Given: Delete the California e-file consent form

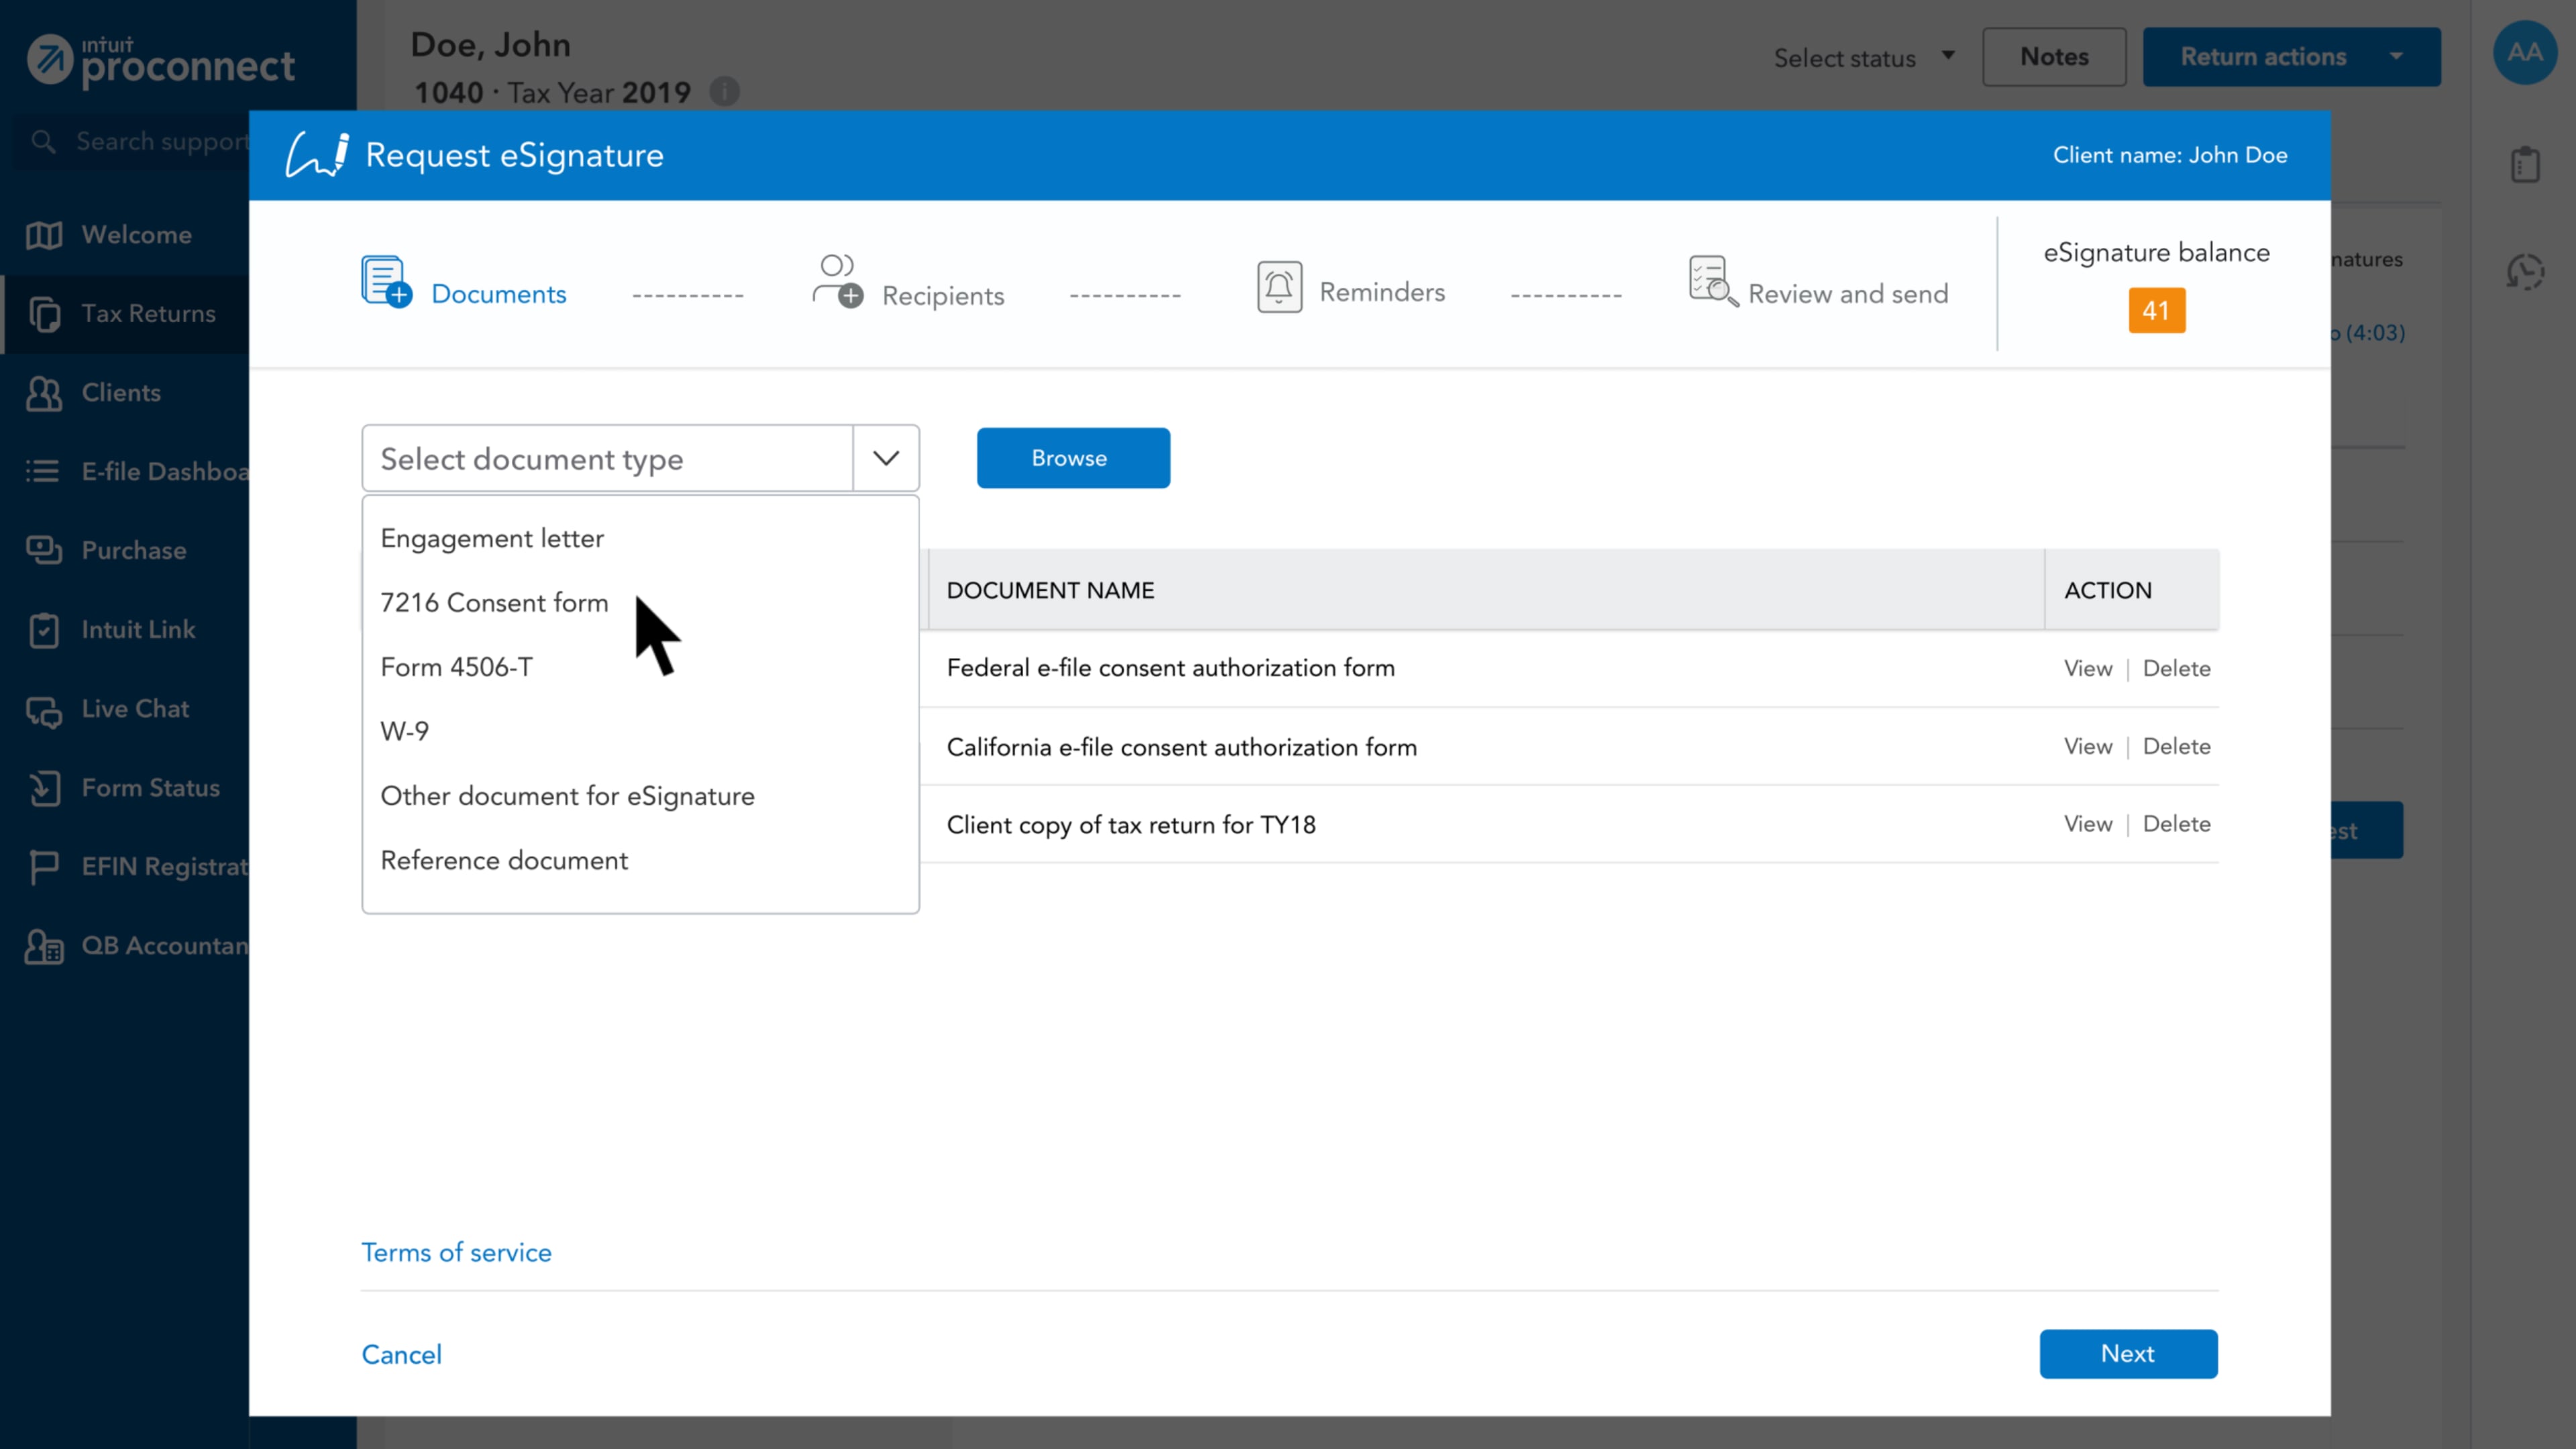Looking at the screenshot, I should pyautogui.click(x=2176, y=747).
